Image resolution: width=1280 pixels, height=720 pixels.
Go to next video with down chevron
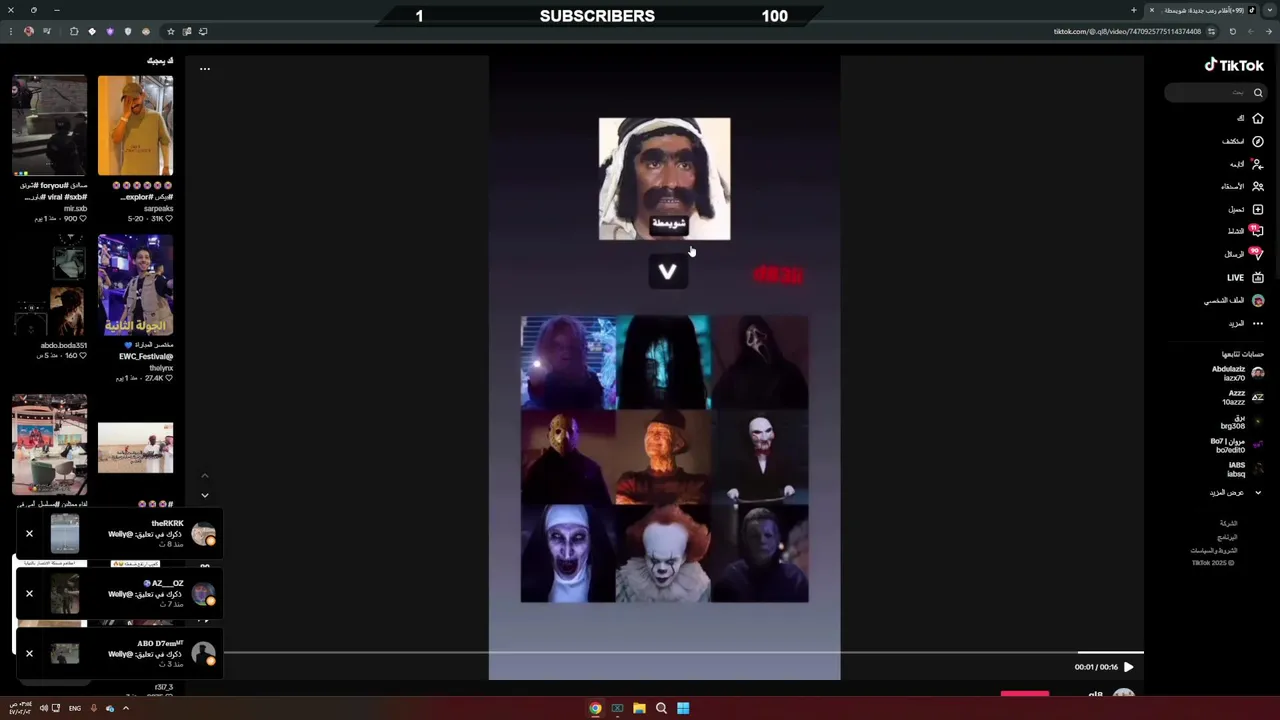click(205, 495)
